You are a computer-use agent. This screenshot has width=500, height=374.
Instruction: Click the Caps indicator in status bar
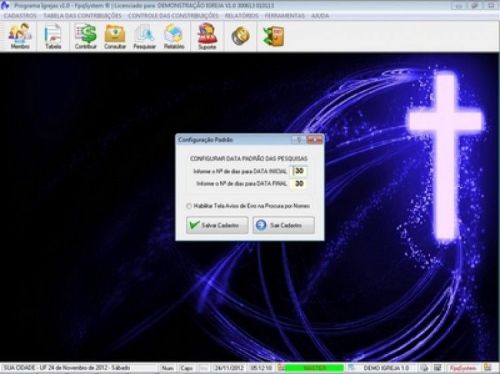coord(186,368)
